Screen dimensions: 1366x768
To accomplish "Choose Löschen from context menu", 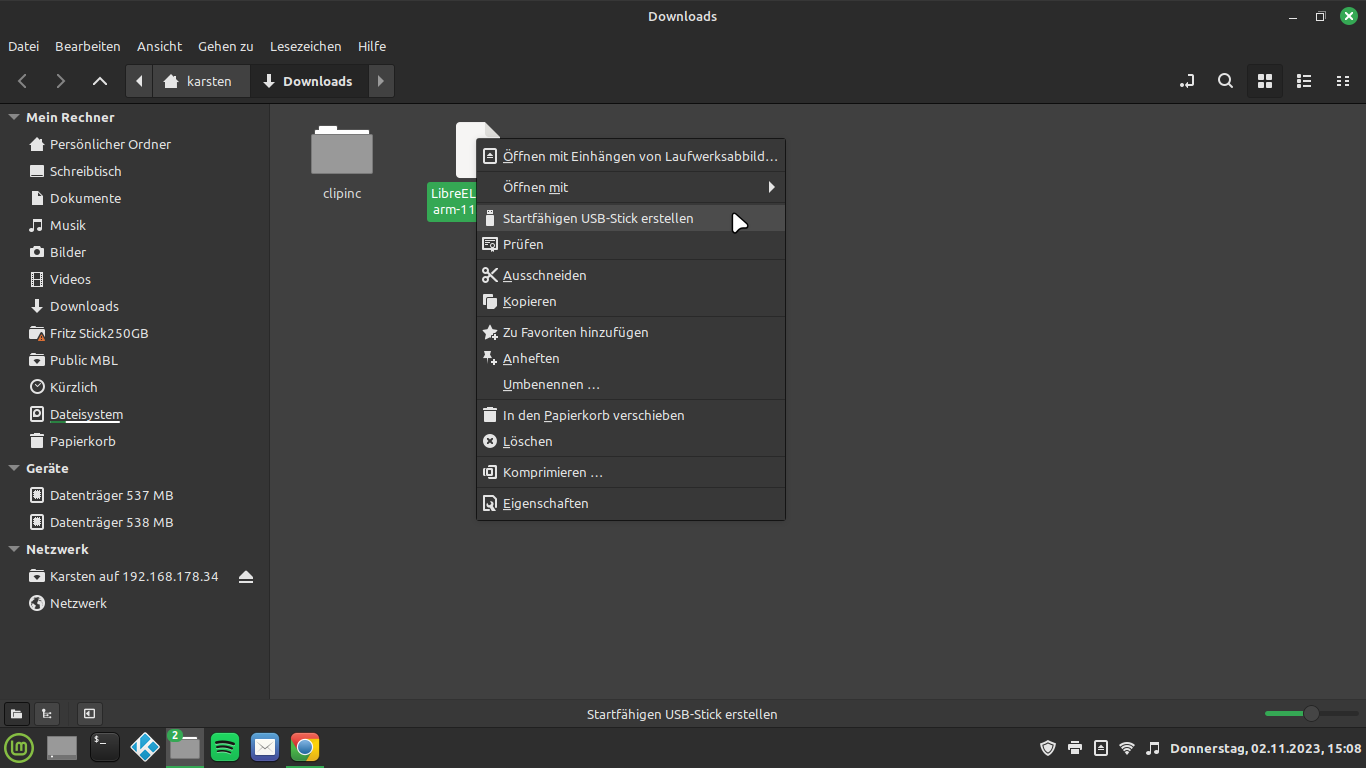I will pyautogui.click(x=631, y=441).
